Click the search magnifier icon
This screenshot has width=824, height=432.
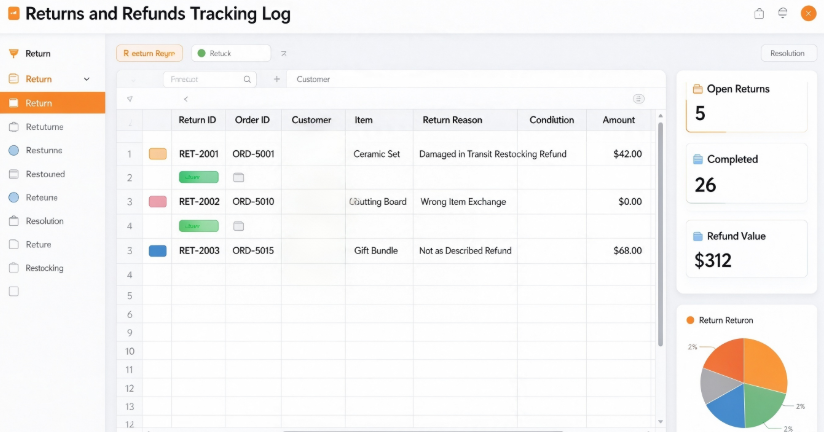pos(247,79)
